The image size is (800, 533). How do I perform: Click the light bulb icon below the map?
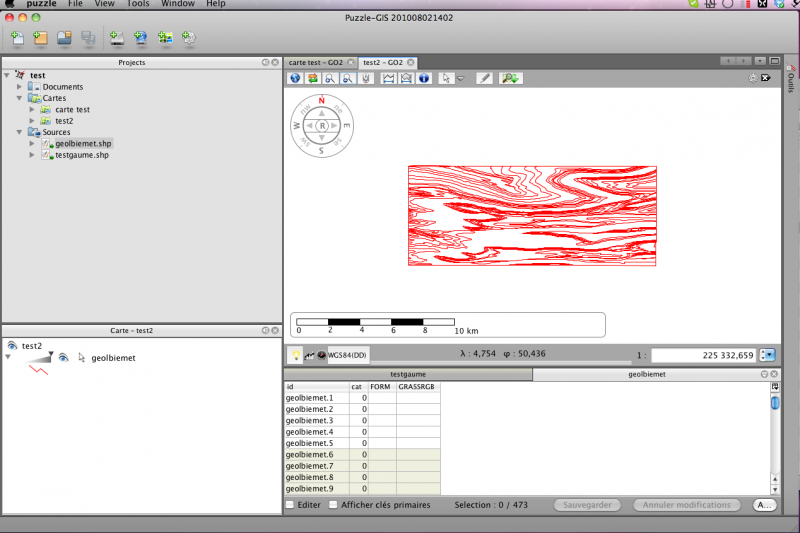pyautogui.click(x=296, y=355)
